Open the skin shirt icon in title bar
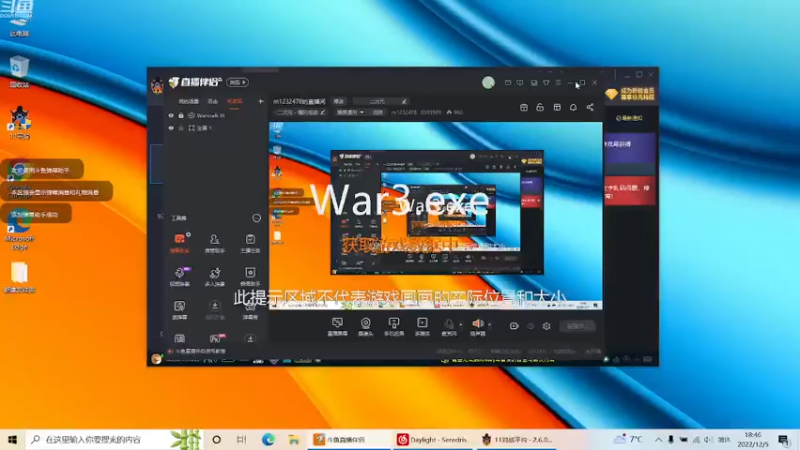Viewport: 800px width, 450px height. (546, 83)
